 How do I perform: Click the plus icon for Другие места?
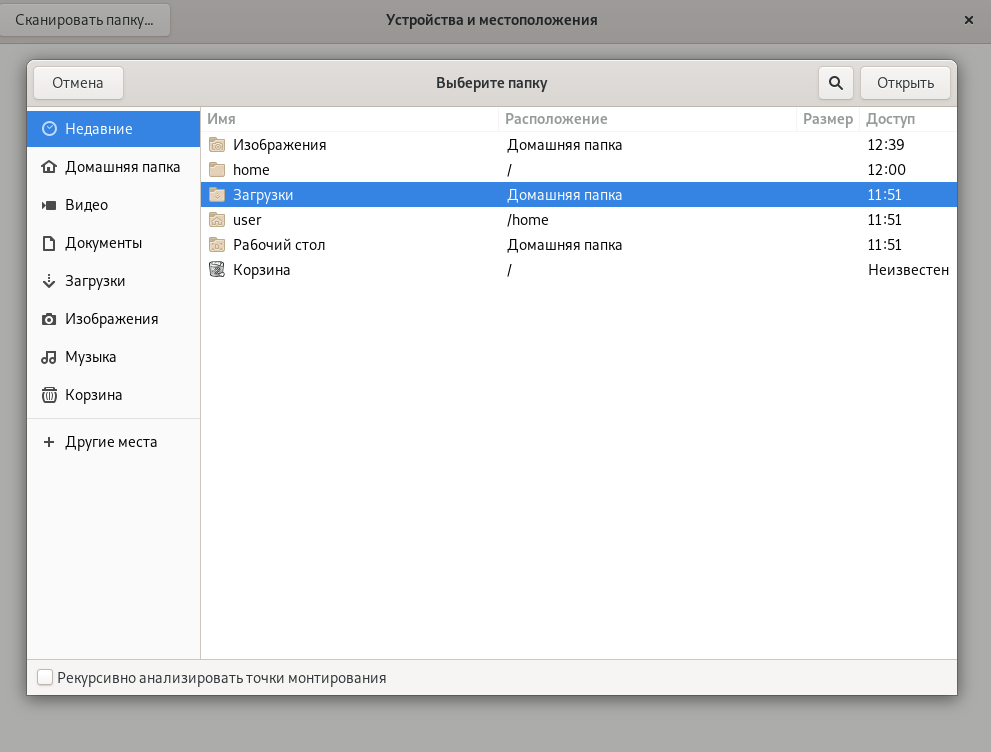[49, 442]
